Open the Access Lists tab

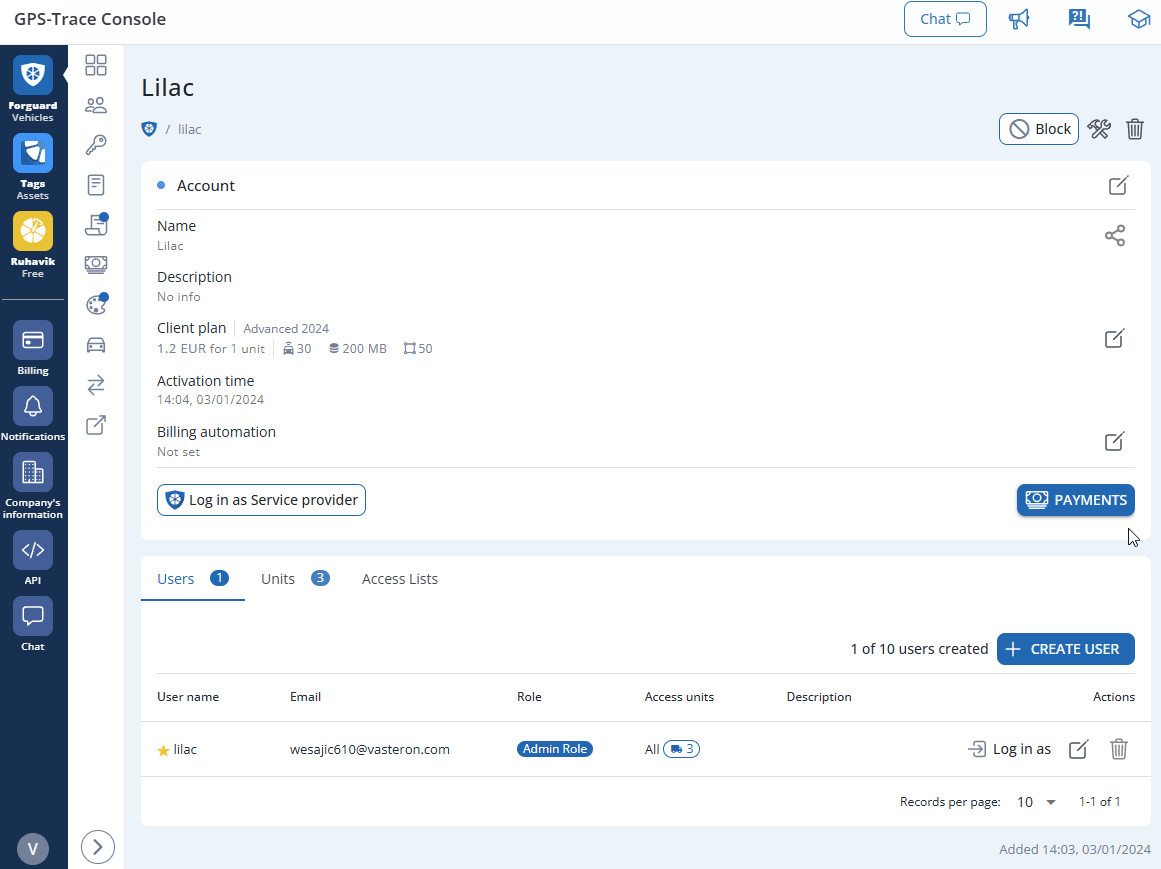tap(399, 578)
